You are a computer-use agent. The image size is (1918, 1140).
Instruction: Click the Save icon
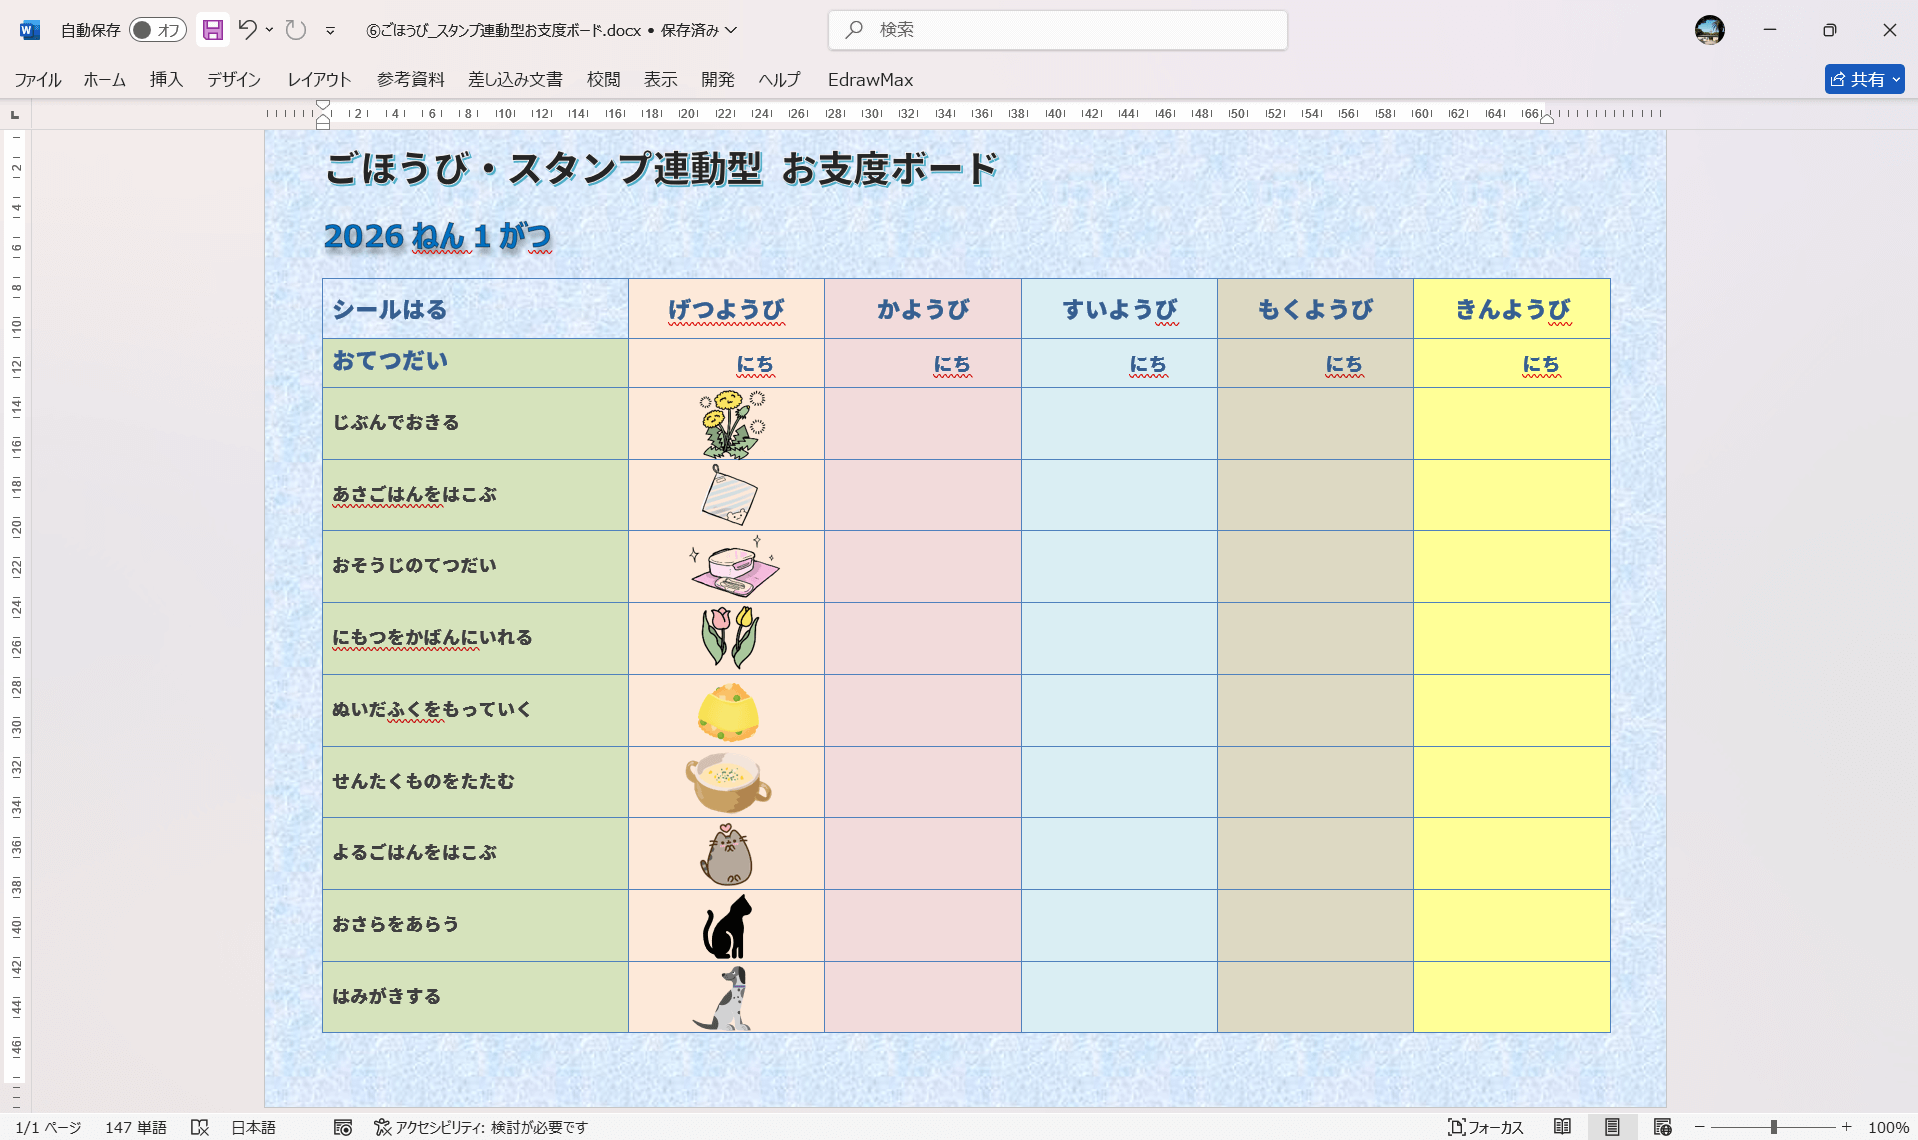212,30
